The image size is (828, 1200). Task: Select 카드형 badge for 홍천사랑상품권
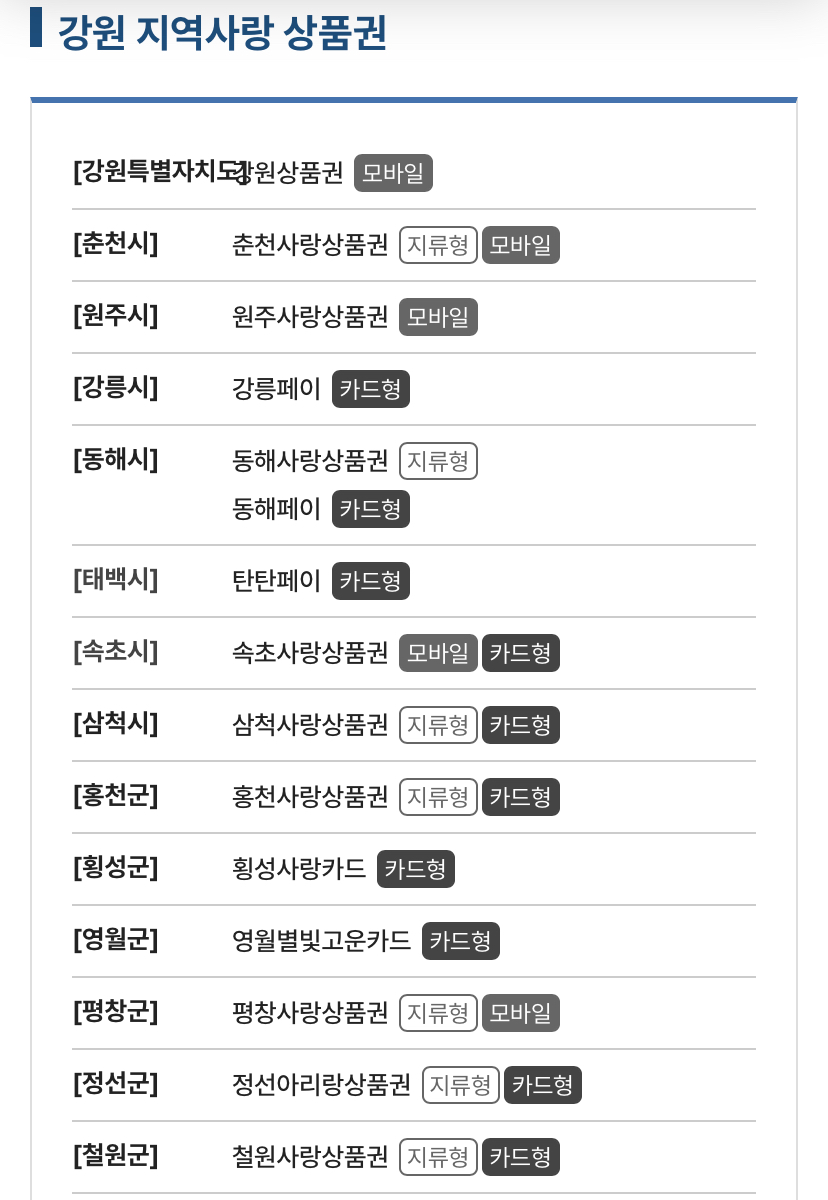(521, 797)
